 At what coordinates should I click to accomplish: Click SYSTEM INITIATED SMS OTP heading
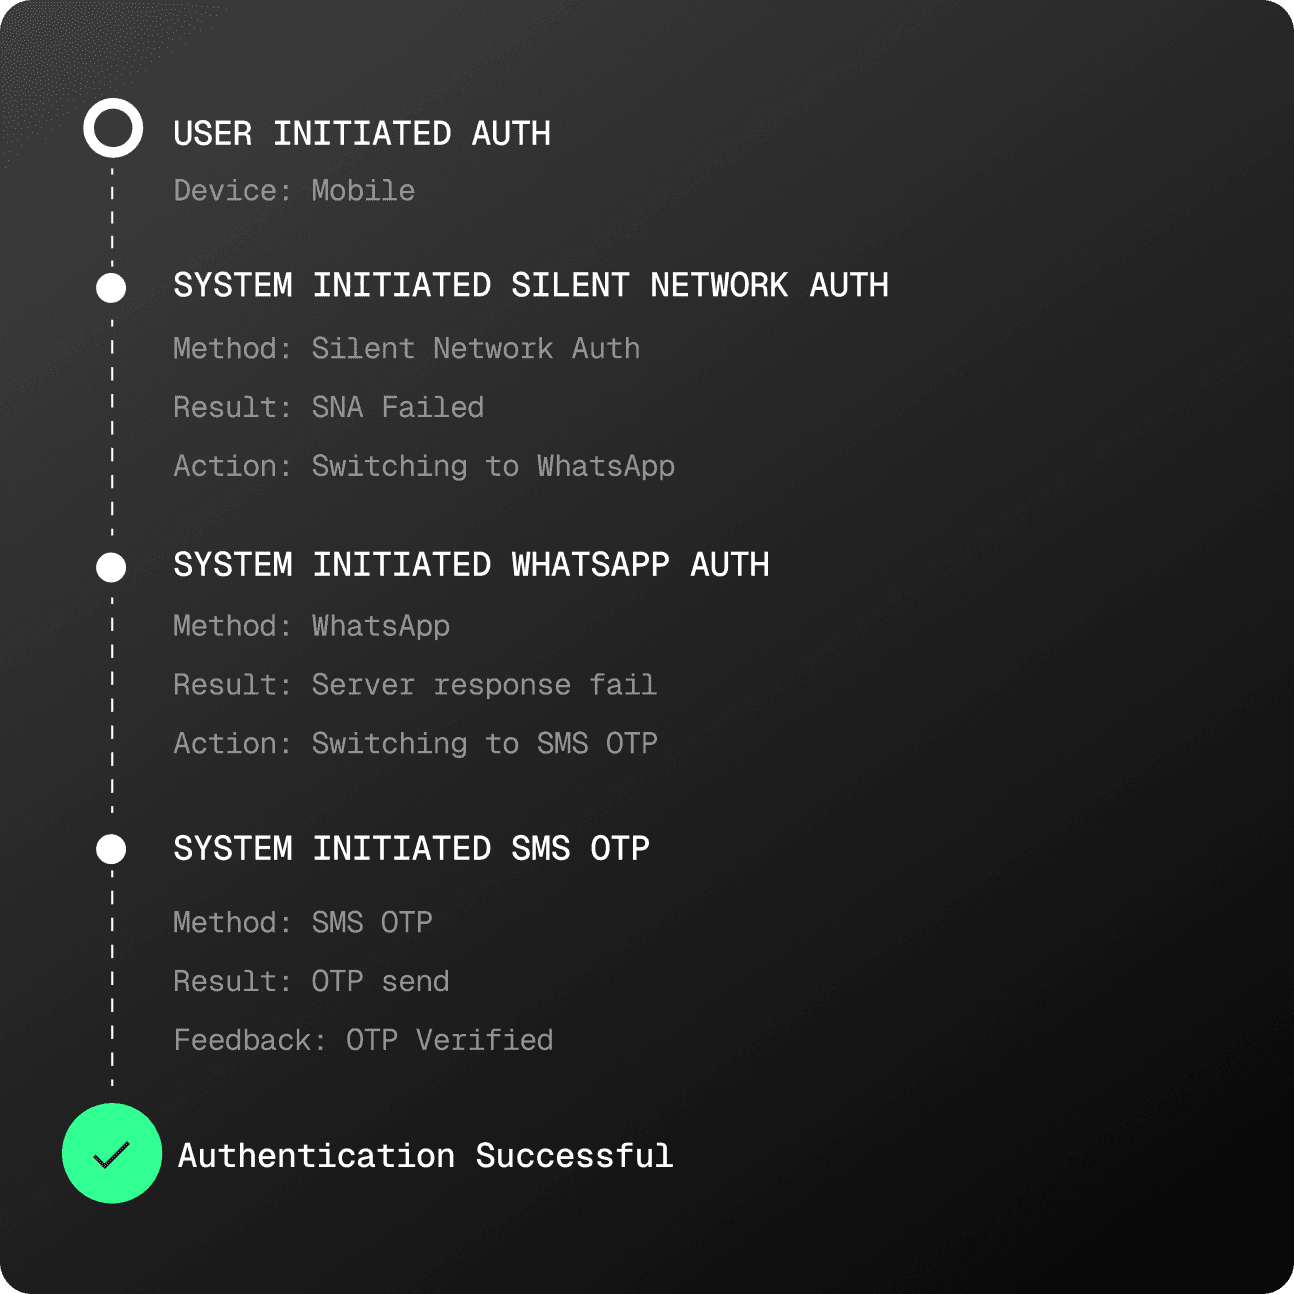click(x=411, y=849)
